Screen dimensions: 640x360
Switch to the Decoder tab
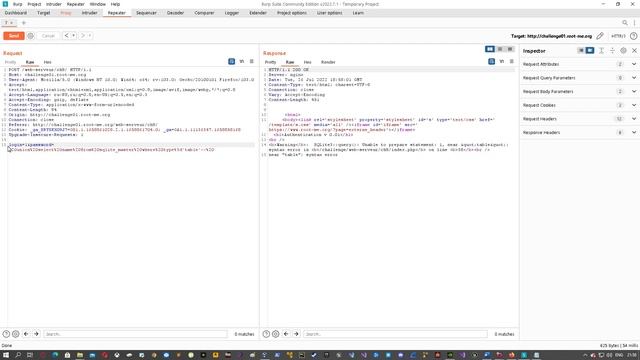click(175, 13)
